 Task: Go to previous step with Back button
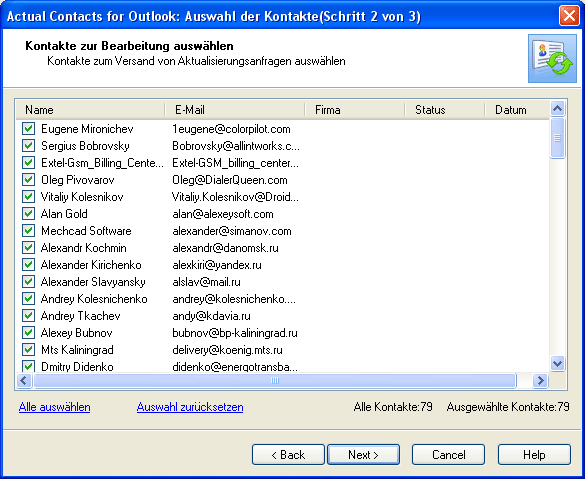pos(288,454)
